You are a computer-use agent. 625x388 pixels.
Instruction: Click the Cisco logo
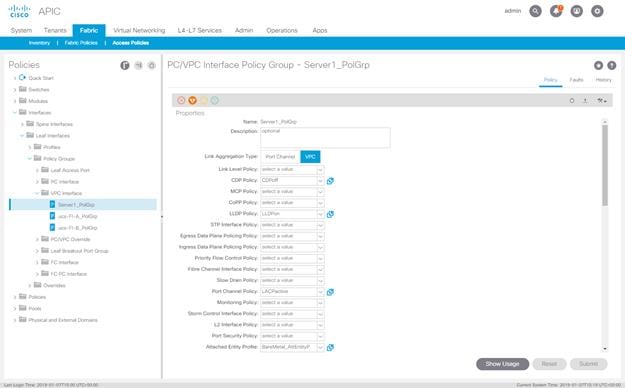(x=19, y=11)
